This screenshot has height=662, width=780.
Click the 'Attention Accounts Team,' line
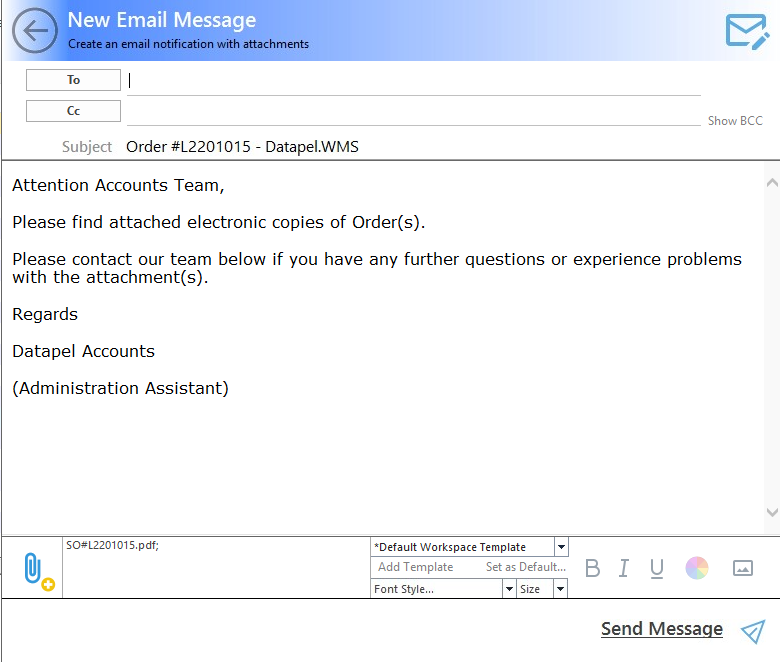point(118,186)
